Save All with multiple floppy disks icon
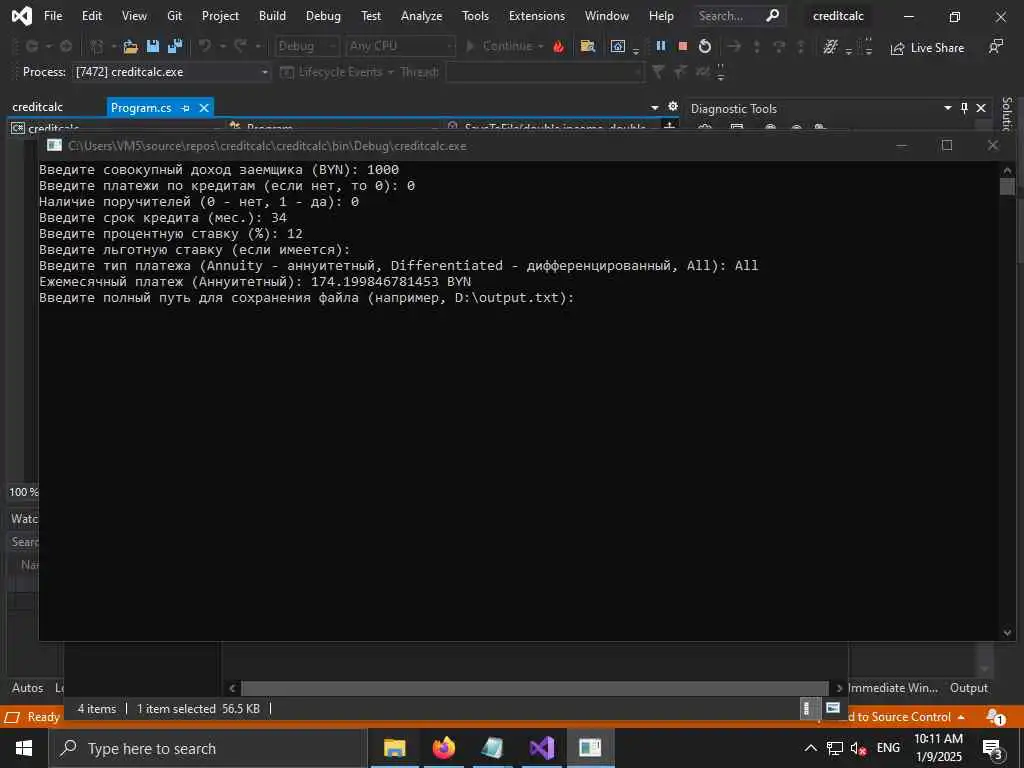1024x768 pixels. click(175, 46)
